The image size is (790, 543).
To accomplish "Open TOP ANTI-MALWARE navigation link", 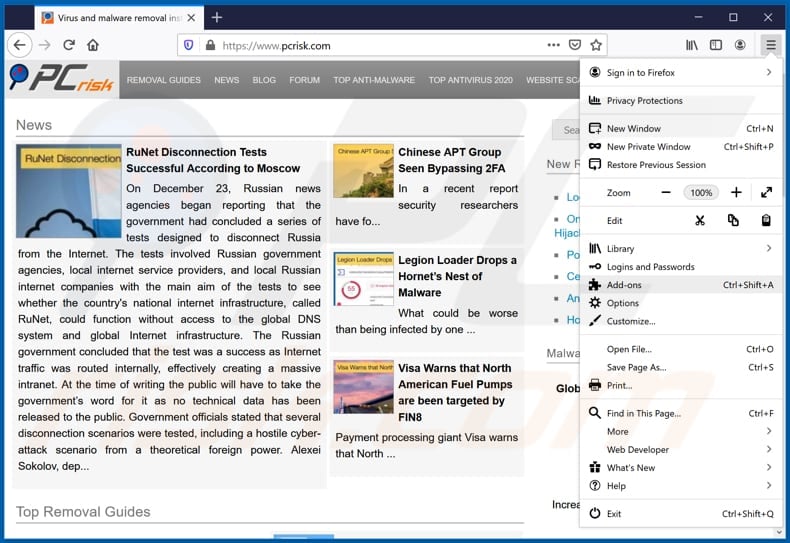I will click(x=374, y=80).
